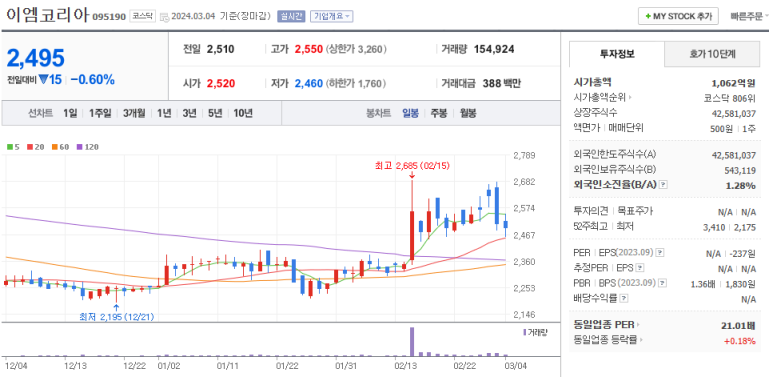This screenshot has width=773, height=377.
Task: Open the 기업개요 dropdown
Action: click(x=331, y=16)
